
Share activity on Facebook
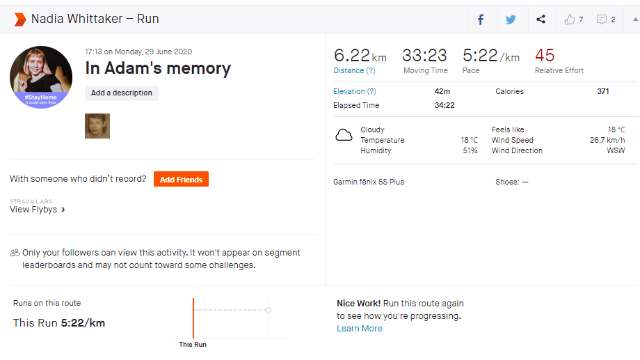click(x=481, y=19)
